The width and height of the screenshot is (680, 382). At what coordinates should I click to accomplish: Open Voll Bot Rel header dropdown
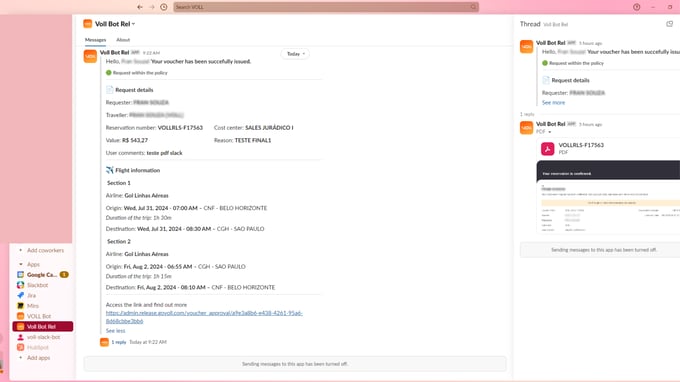click(x=115, y=24)
